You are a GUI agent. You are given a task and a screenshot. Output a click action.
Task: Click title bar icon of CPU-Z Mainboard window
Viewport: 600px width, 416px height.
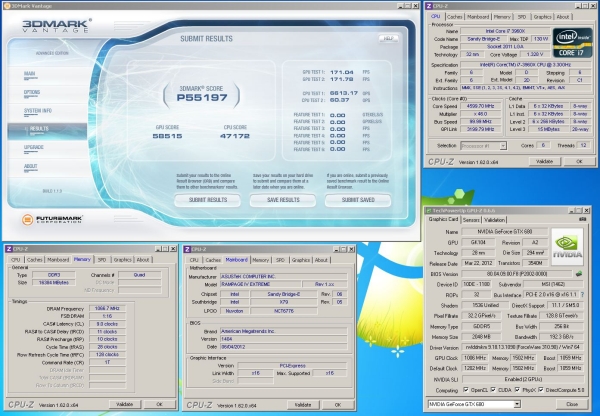pos(188,250)
